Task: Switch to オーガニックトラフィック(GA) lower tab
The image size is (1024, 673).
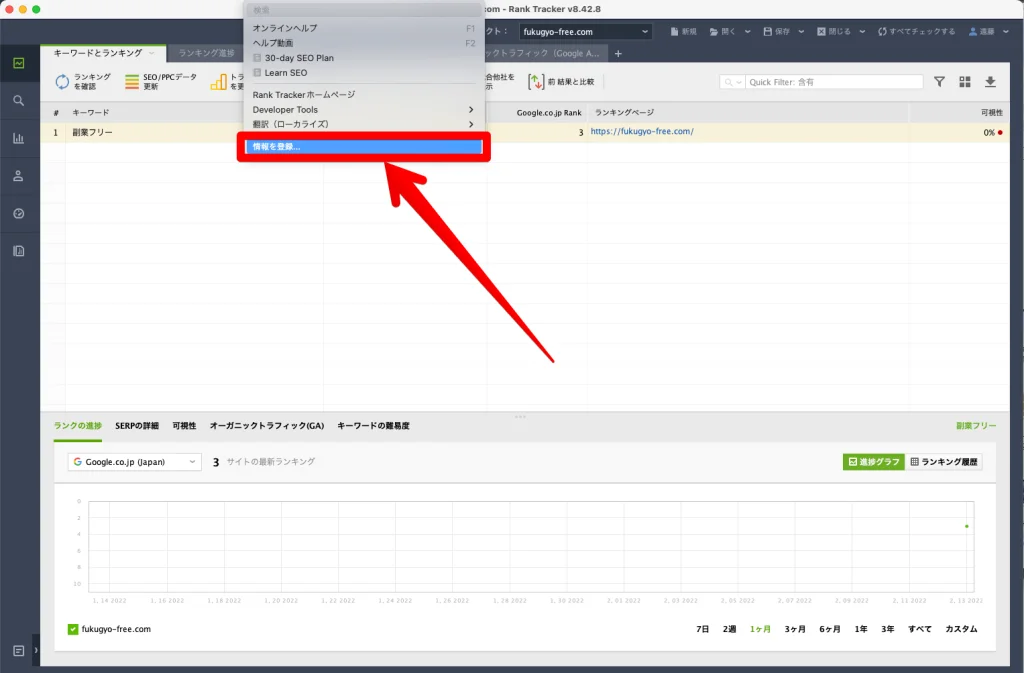Action: (266, 426)
